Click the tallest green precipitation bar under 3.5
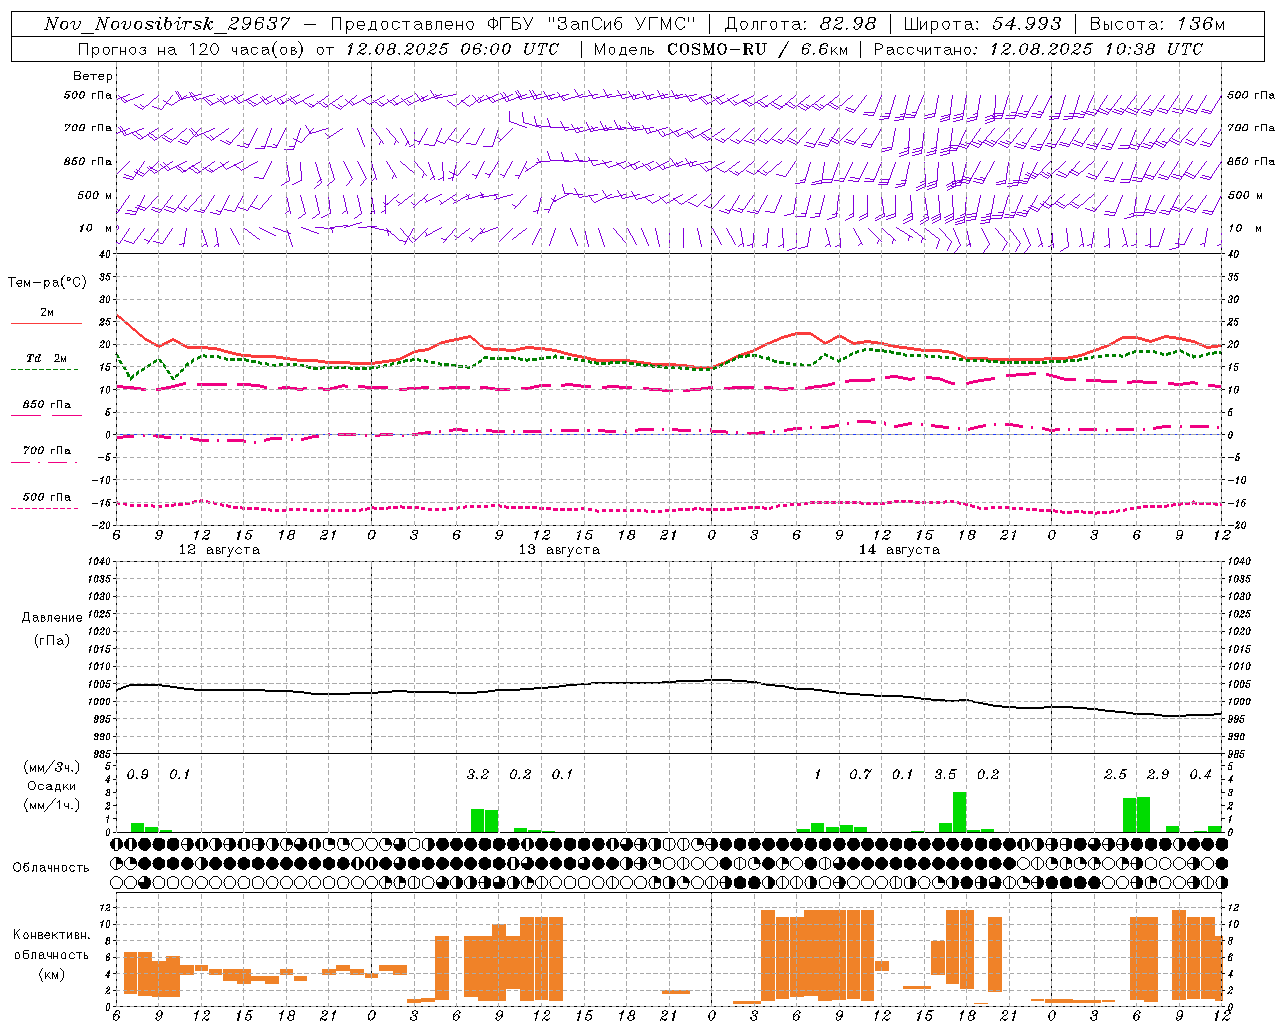Screen dimensions: 1280x1024 (x=959, y=812)
